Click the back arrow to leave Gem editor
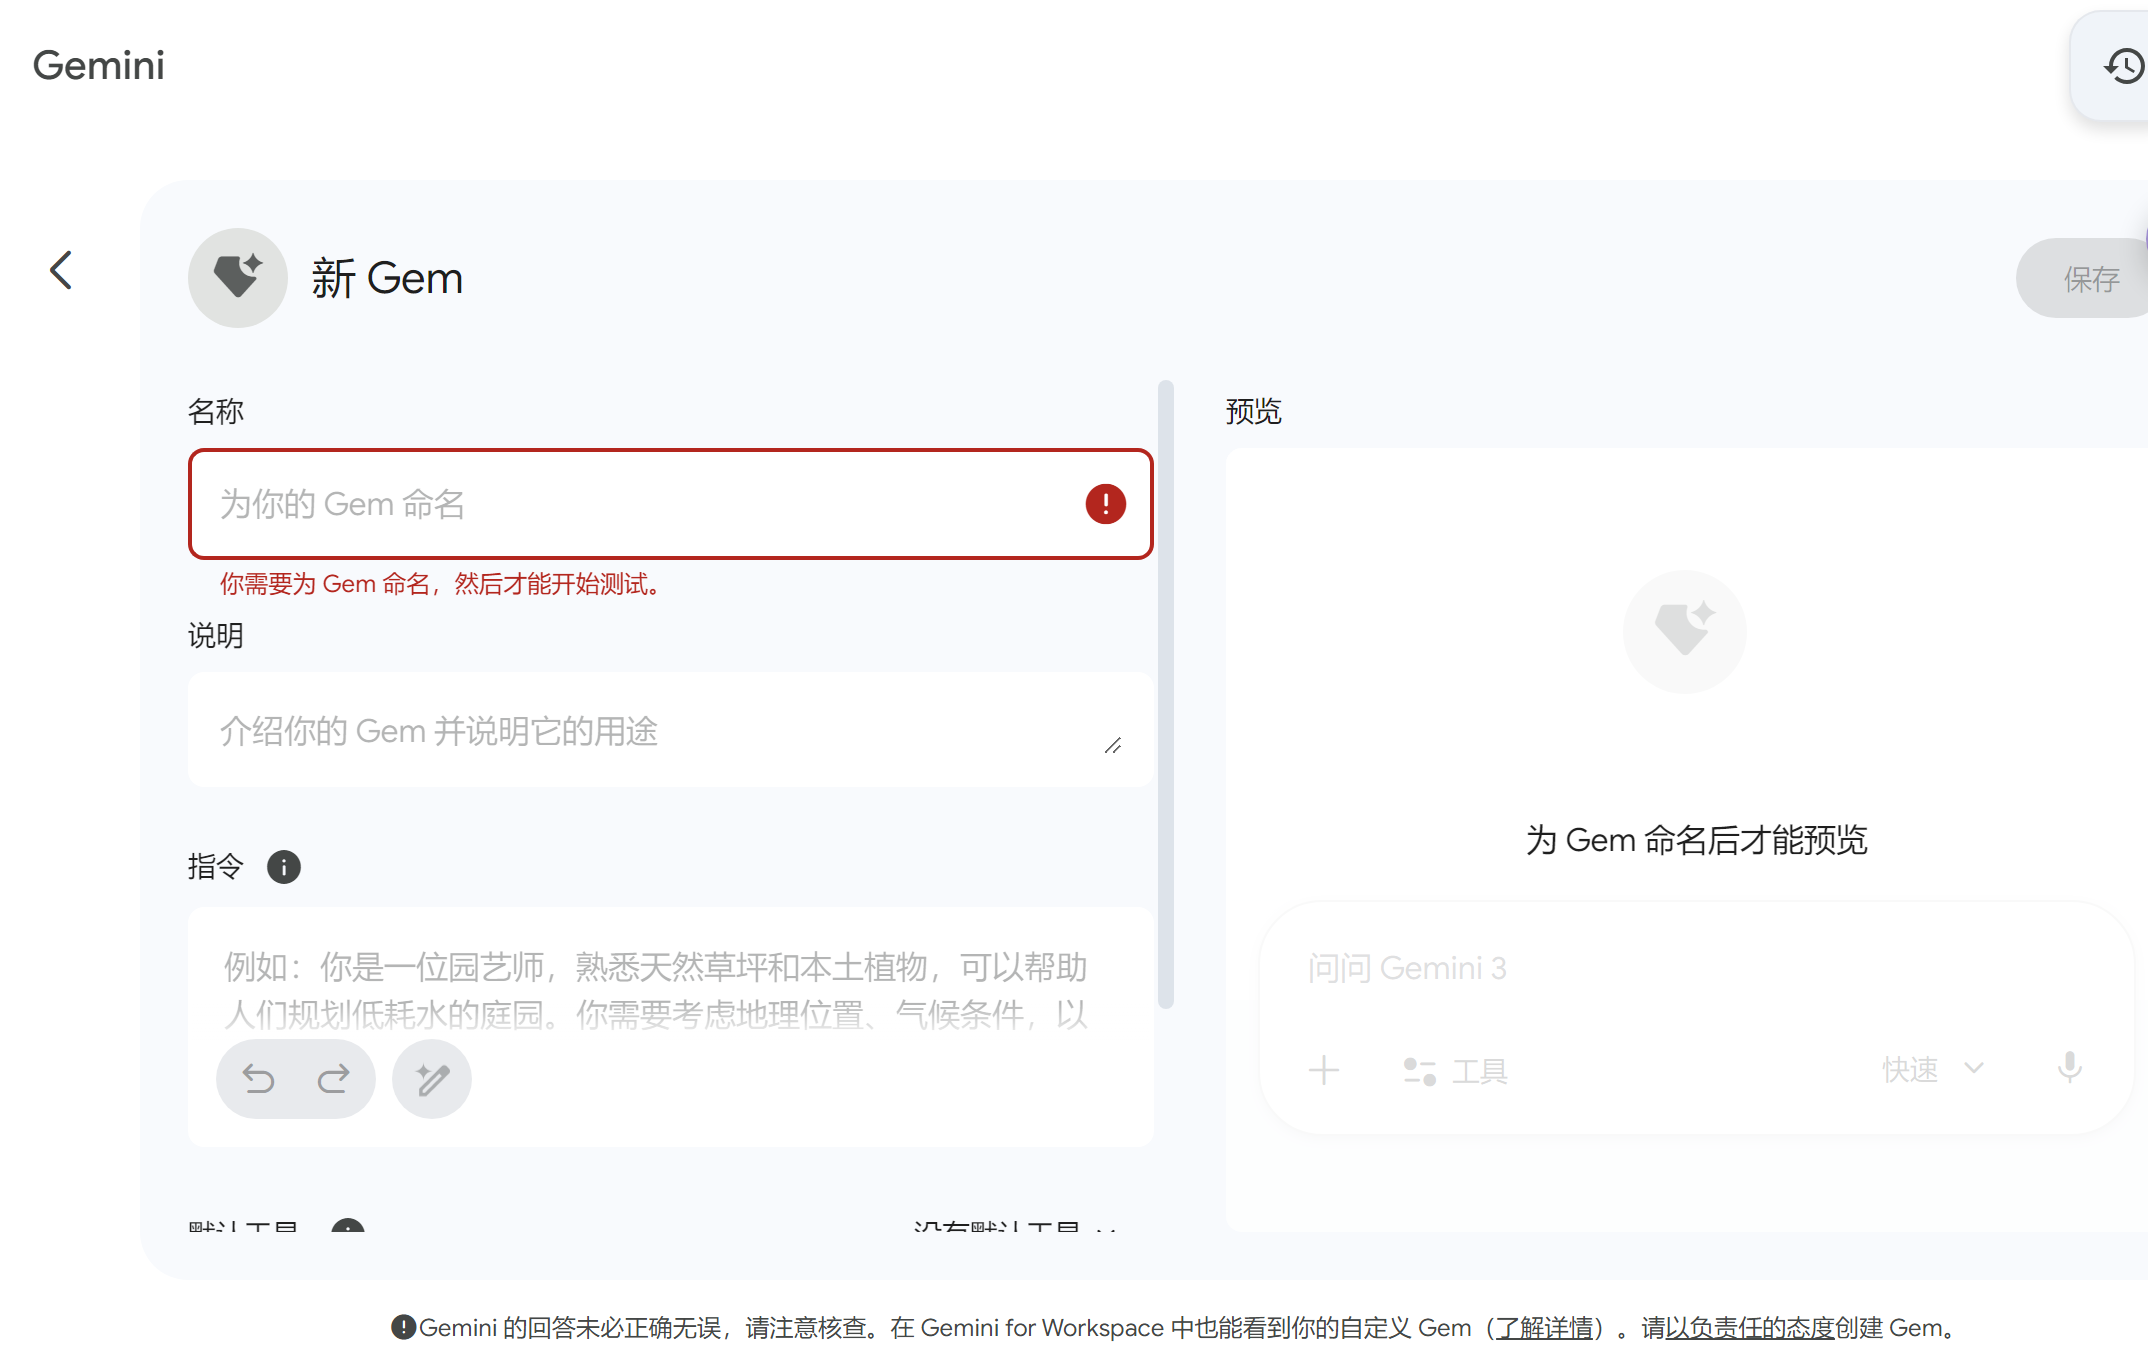 [x=60, y=270]
